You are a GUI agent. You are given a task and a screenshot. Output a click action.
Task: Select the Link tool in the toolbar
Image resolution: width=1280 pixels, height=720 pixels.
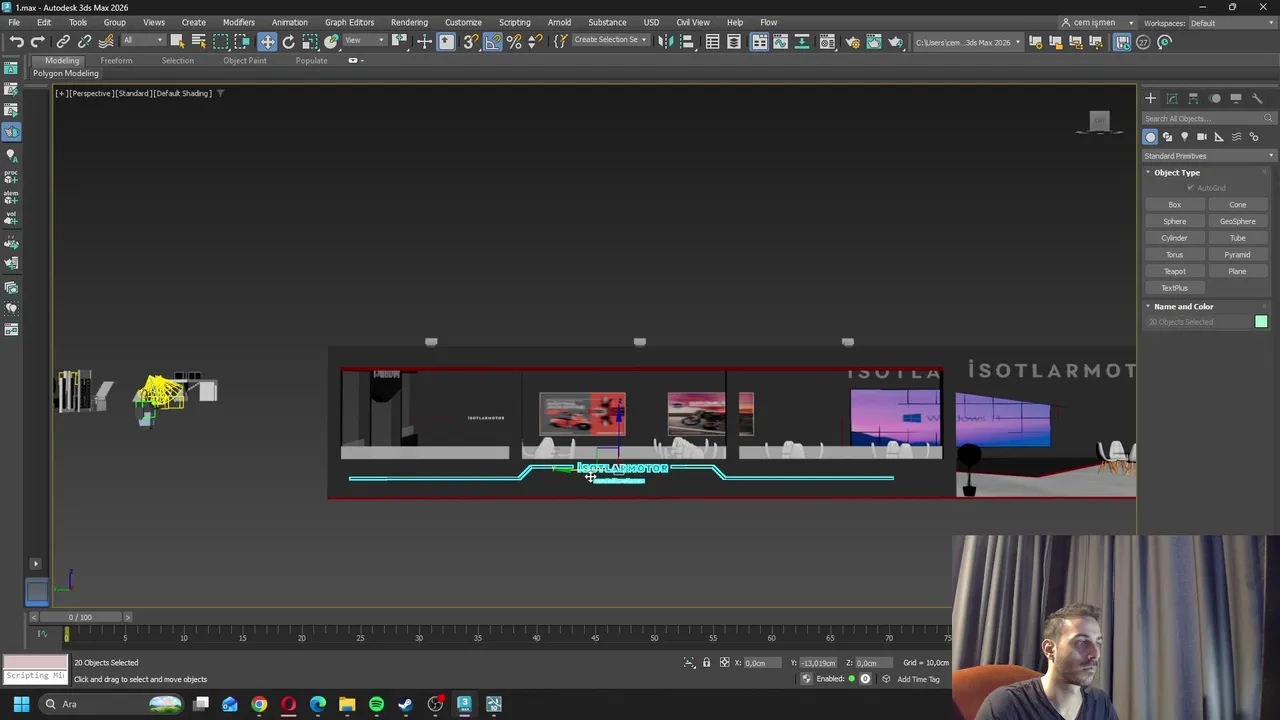pyautogui.click(x=63, y=41)
